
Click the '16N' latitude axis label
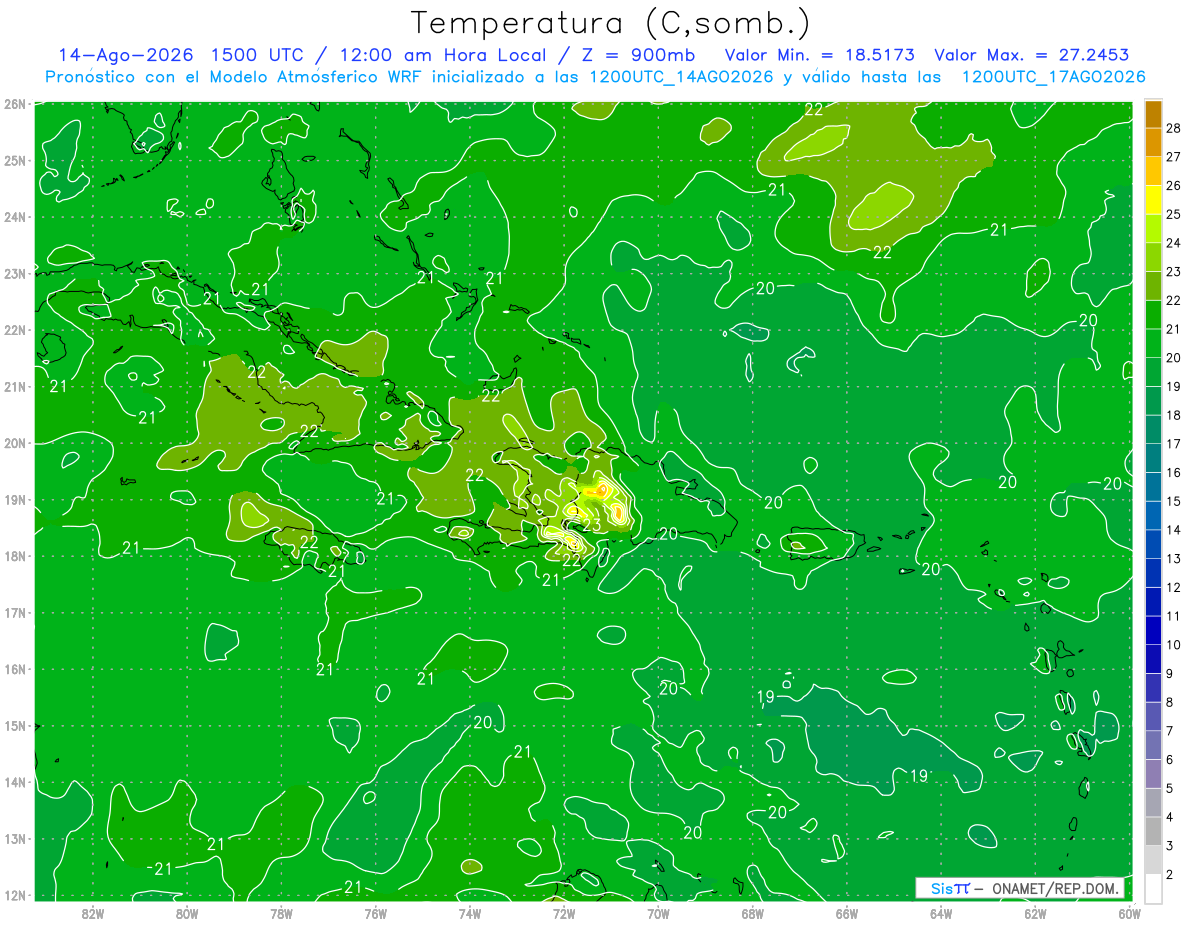click(x=14, y=669)
